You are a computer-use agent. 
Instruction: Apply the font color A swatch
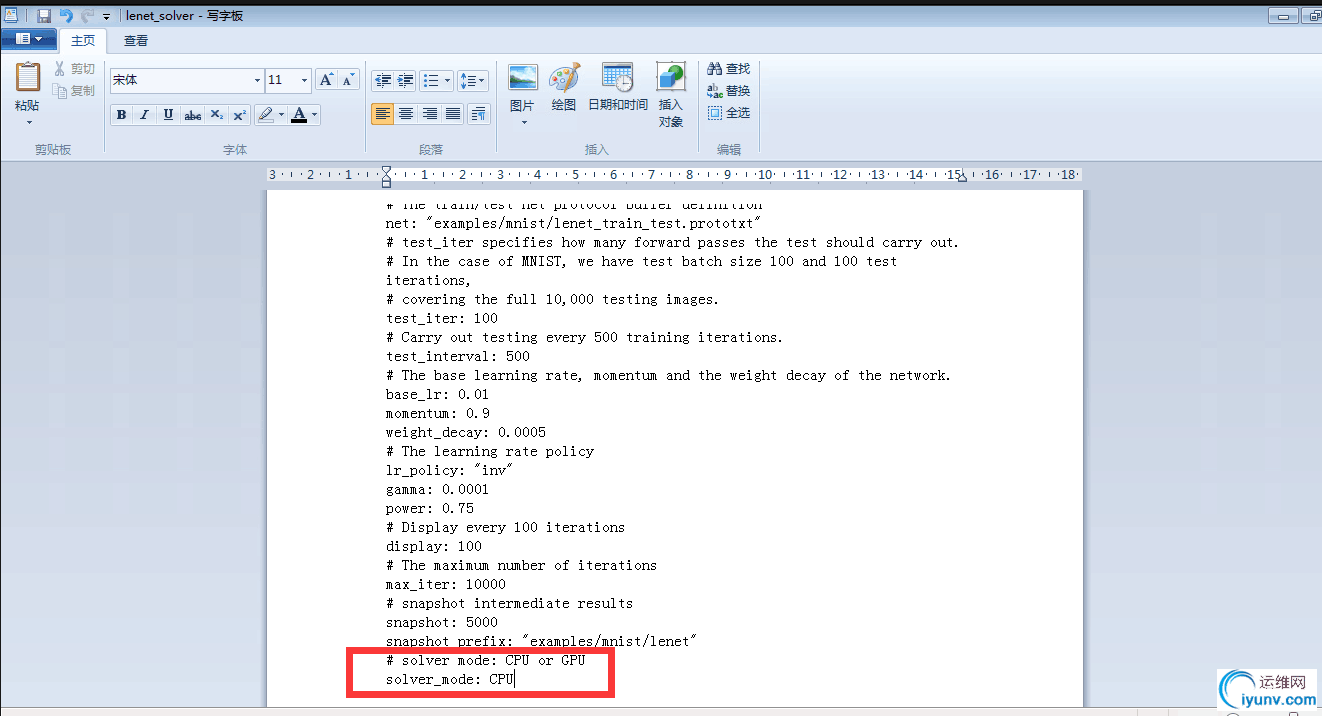pyautogui.click(x=299, y=115)
